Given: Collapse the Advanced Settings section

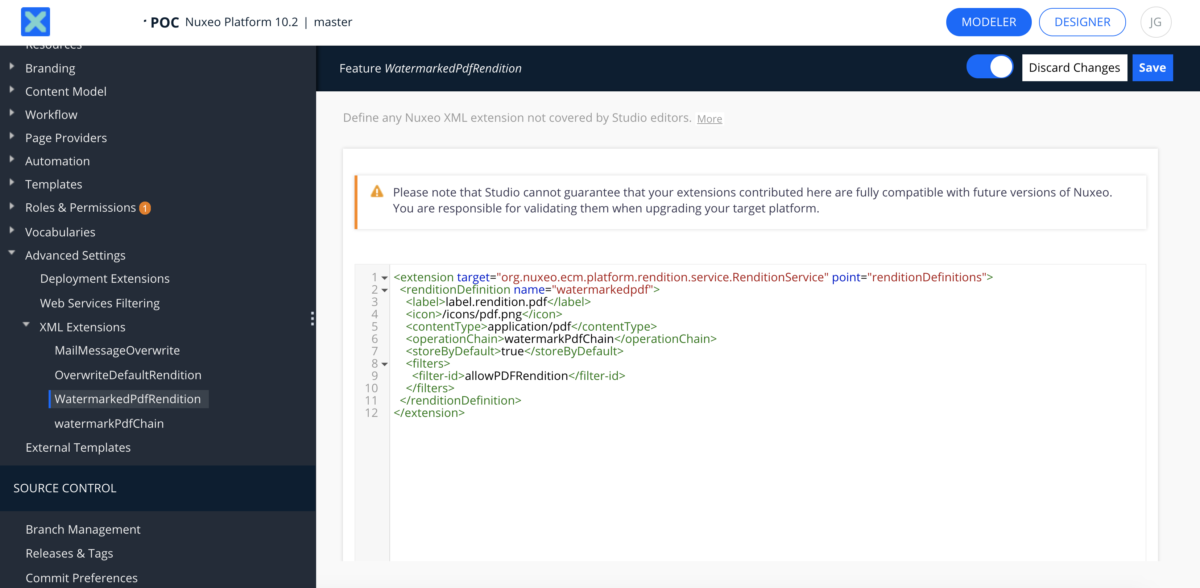Looking at the screenshot, I should click(x=13, y=255).
